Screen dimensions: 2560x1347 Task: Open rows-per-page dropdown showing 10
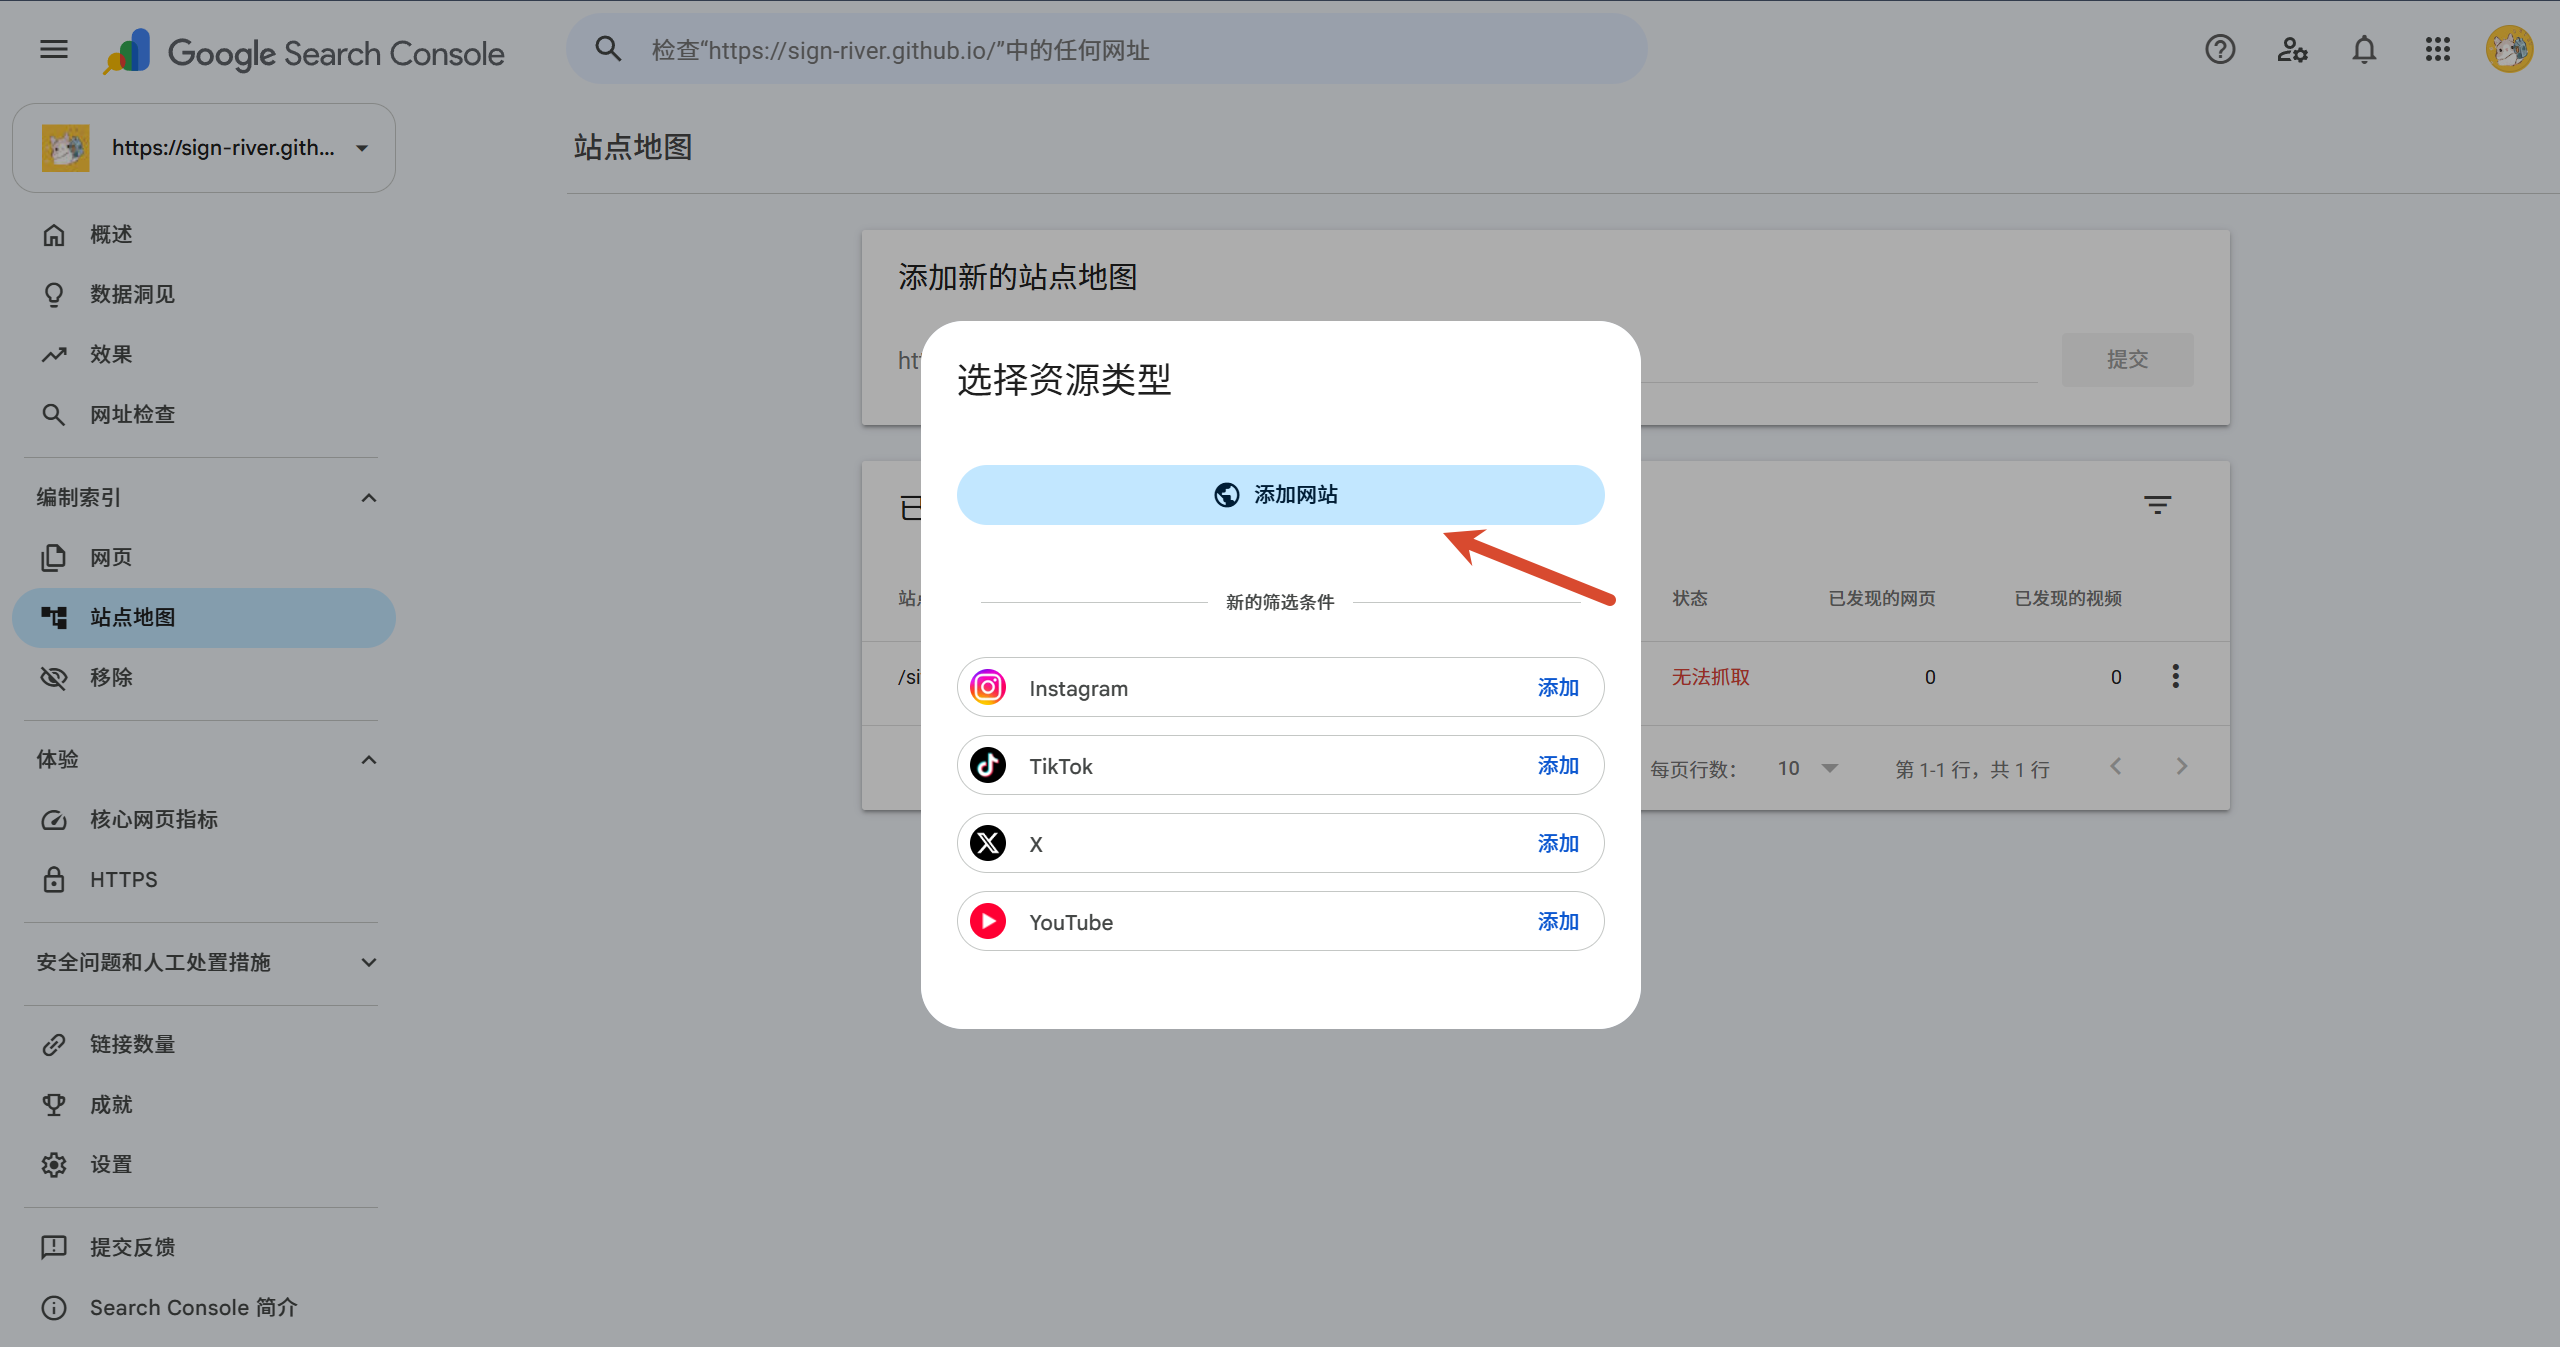pos(1808,768)
